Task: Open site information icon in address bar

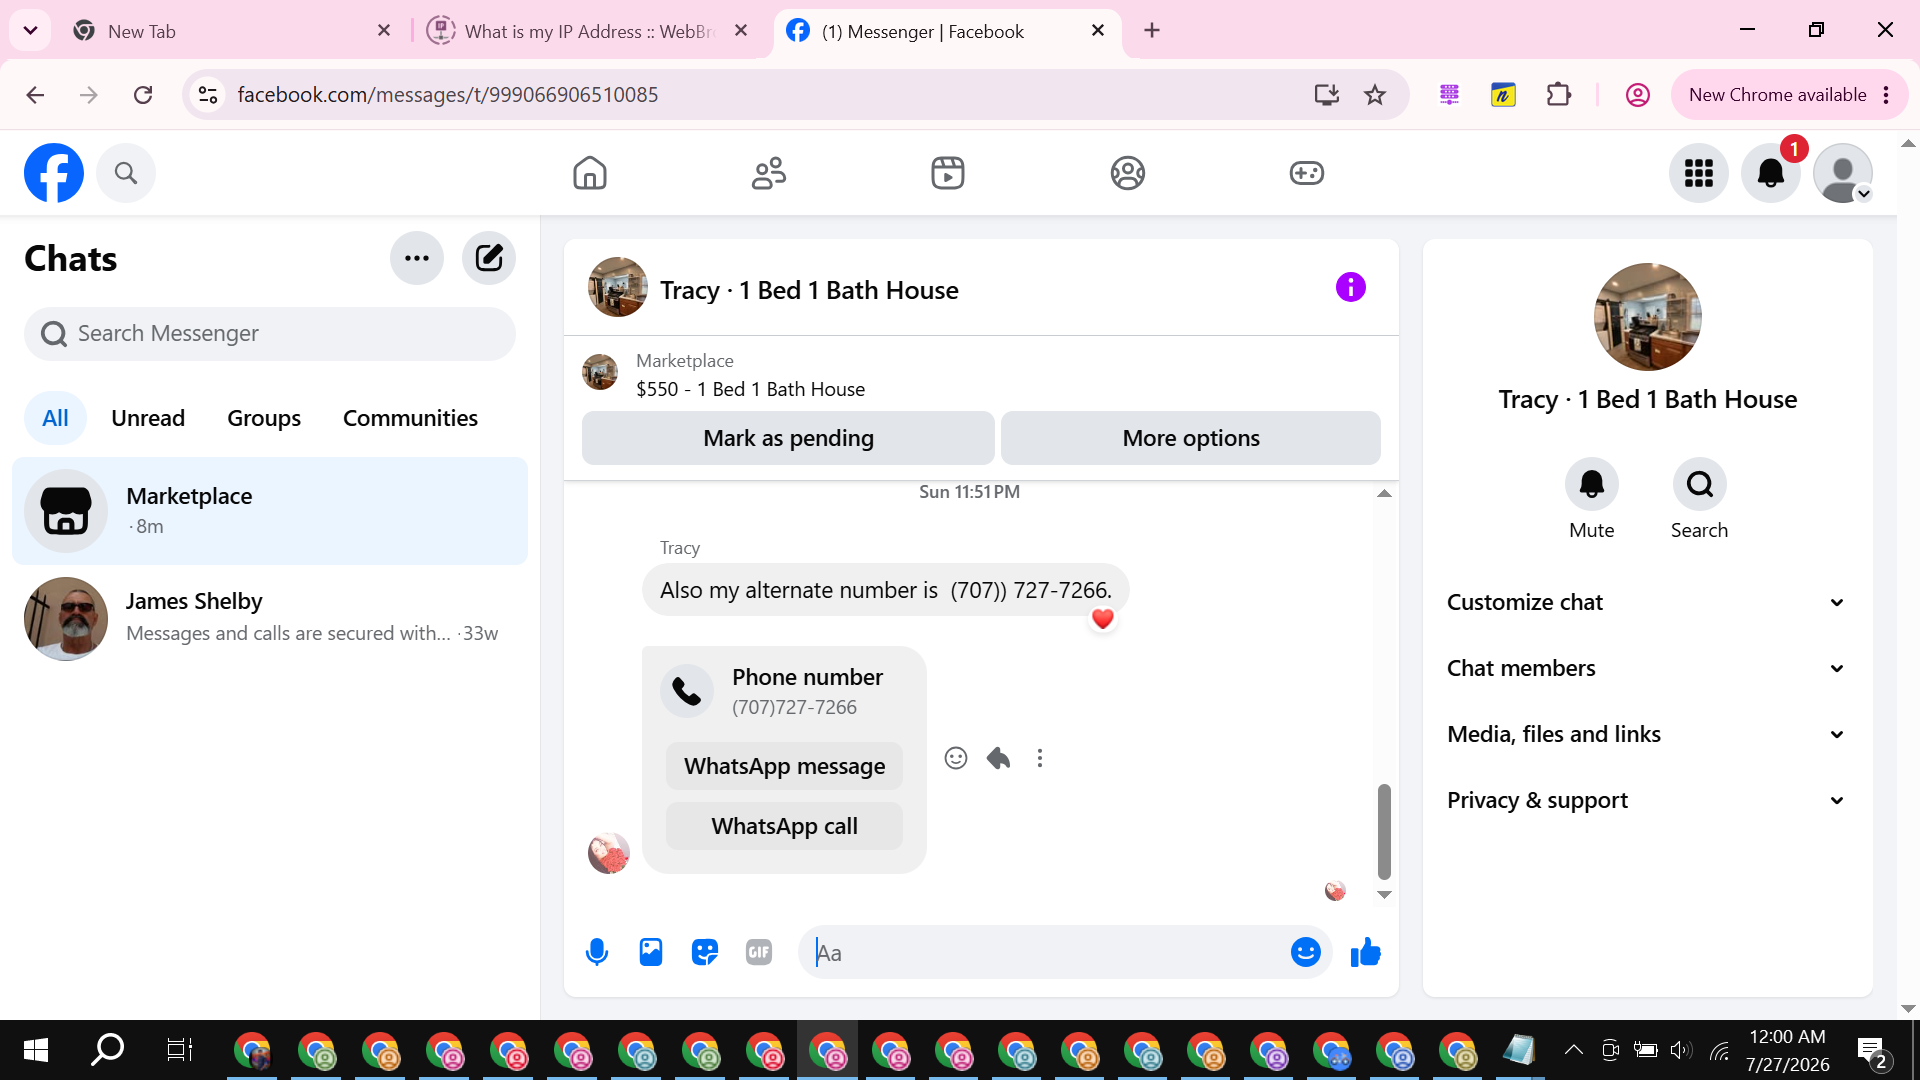Action: 208,95
